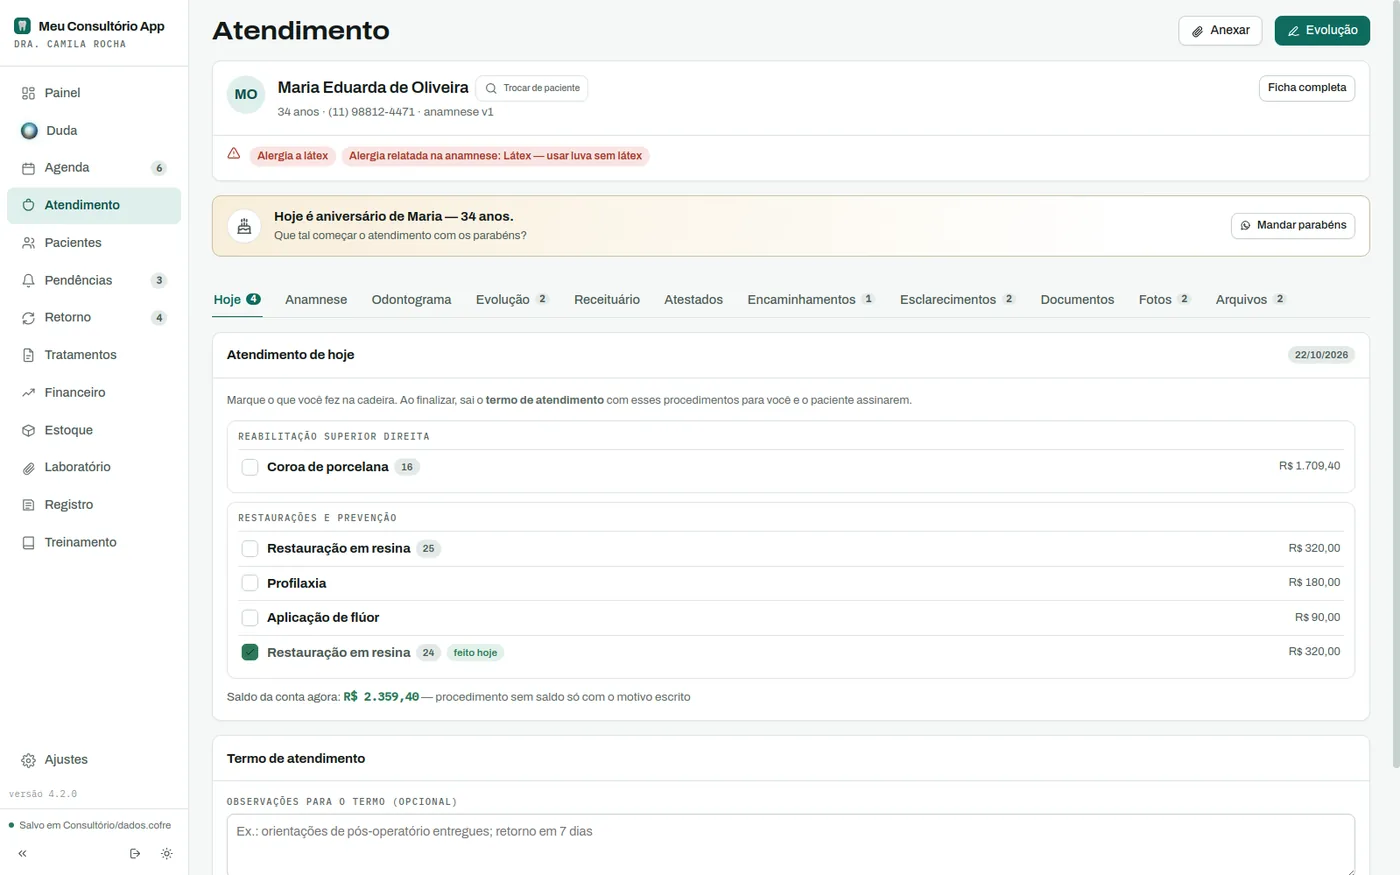Check Aplicação de flúor procedure
Image resolution: width=1400 pixels, height=875 pixels.
click(x=250, y=617)
